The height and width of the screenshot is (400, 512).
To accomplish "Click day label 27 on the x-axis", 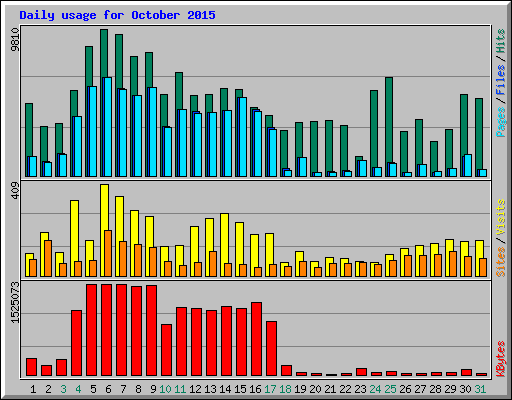I will click(x=420, y=389).
